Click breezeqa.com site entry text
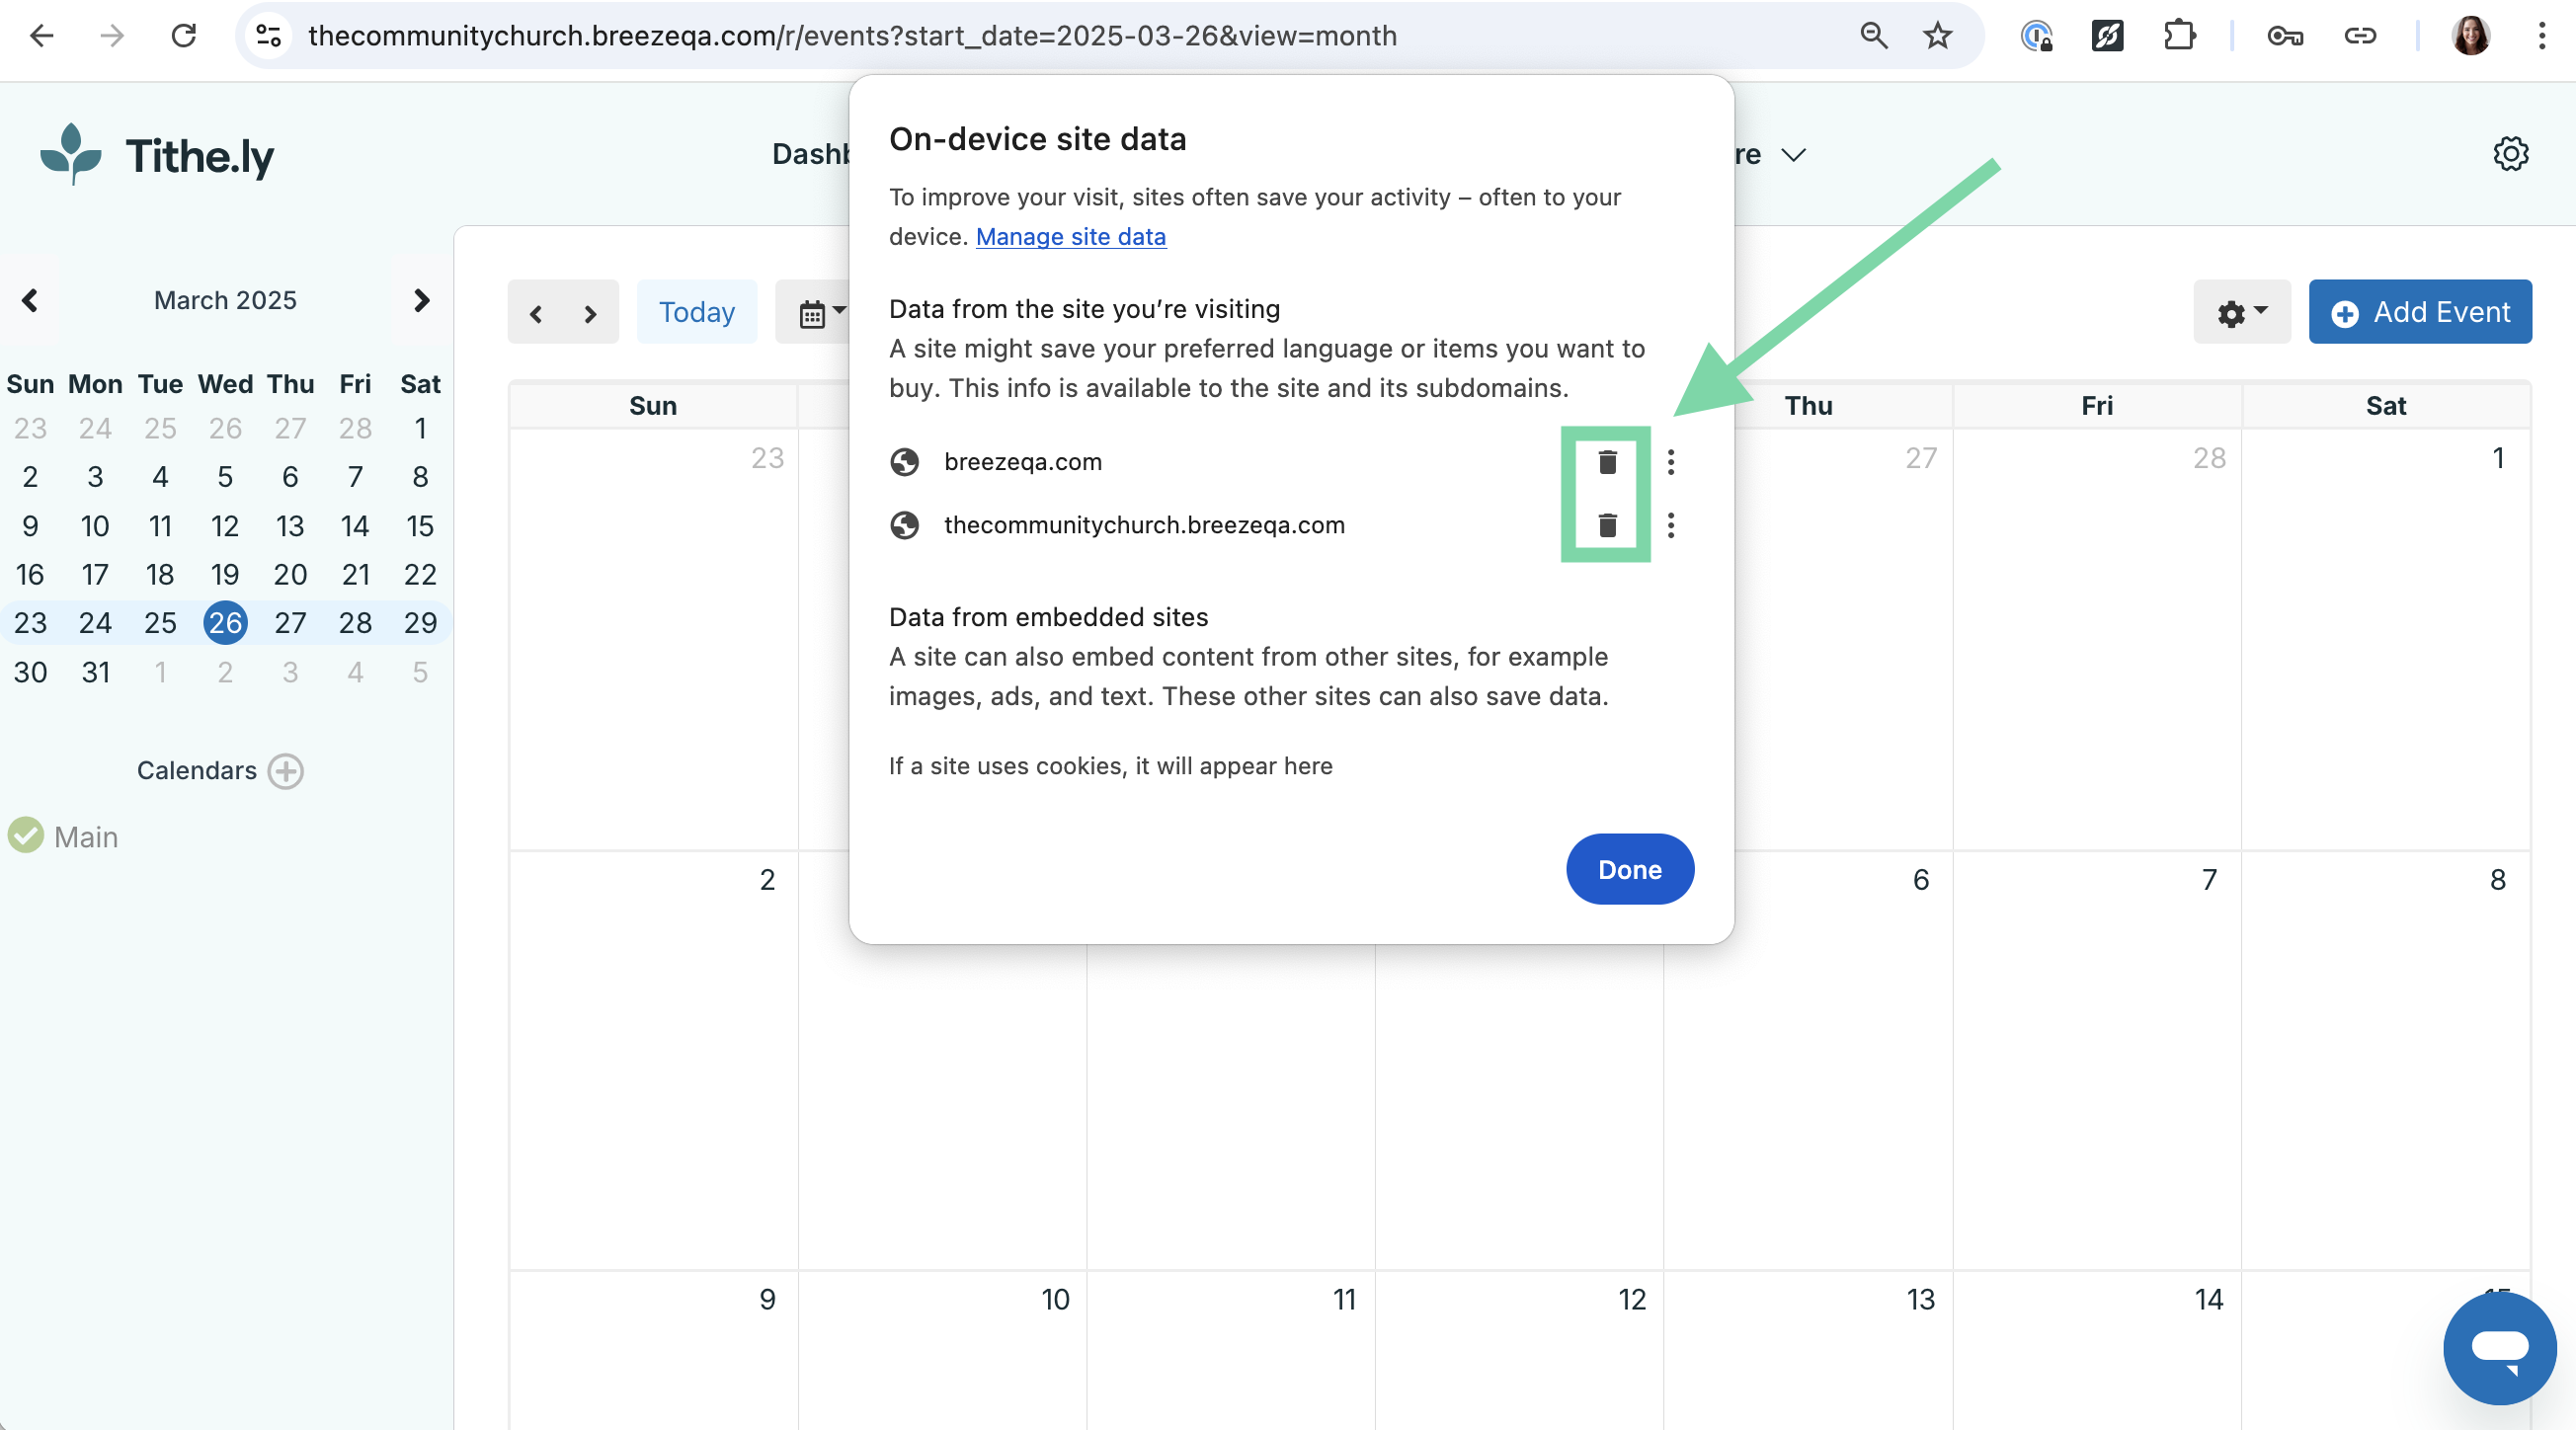 pyautogui.click(x=1023, y=462)
